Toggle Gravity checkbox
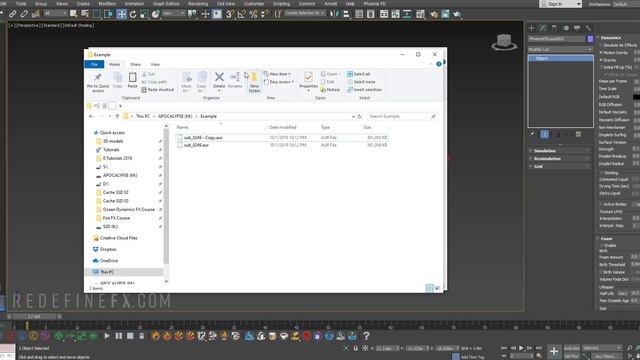This screenshot has height=360, width=640. [x=601, y=60]
